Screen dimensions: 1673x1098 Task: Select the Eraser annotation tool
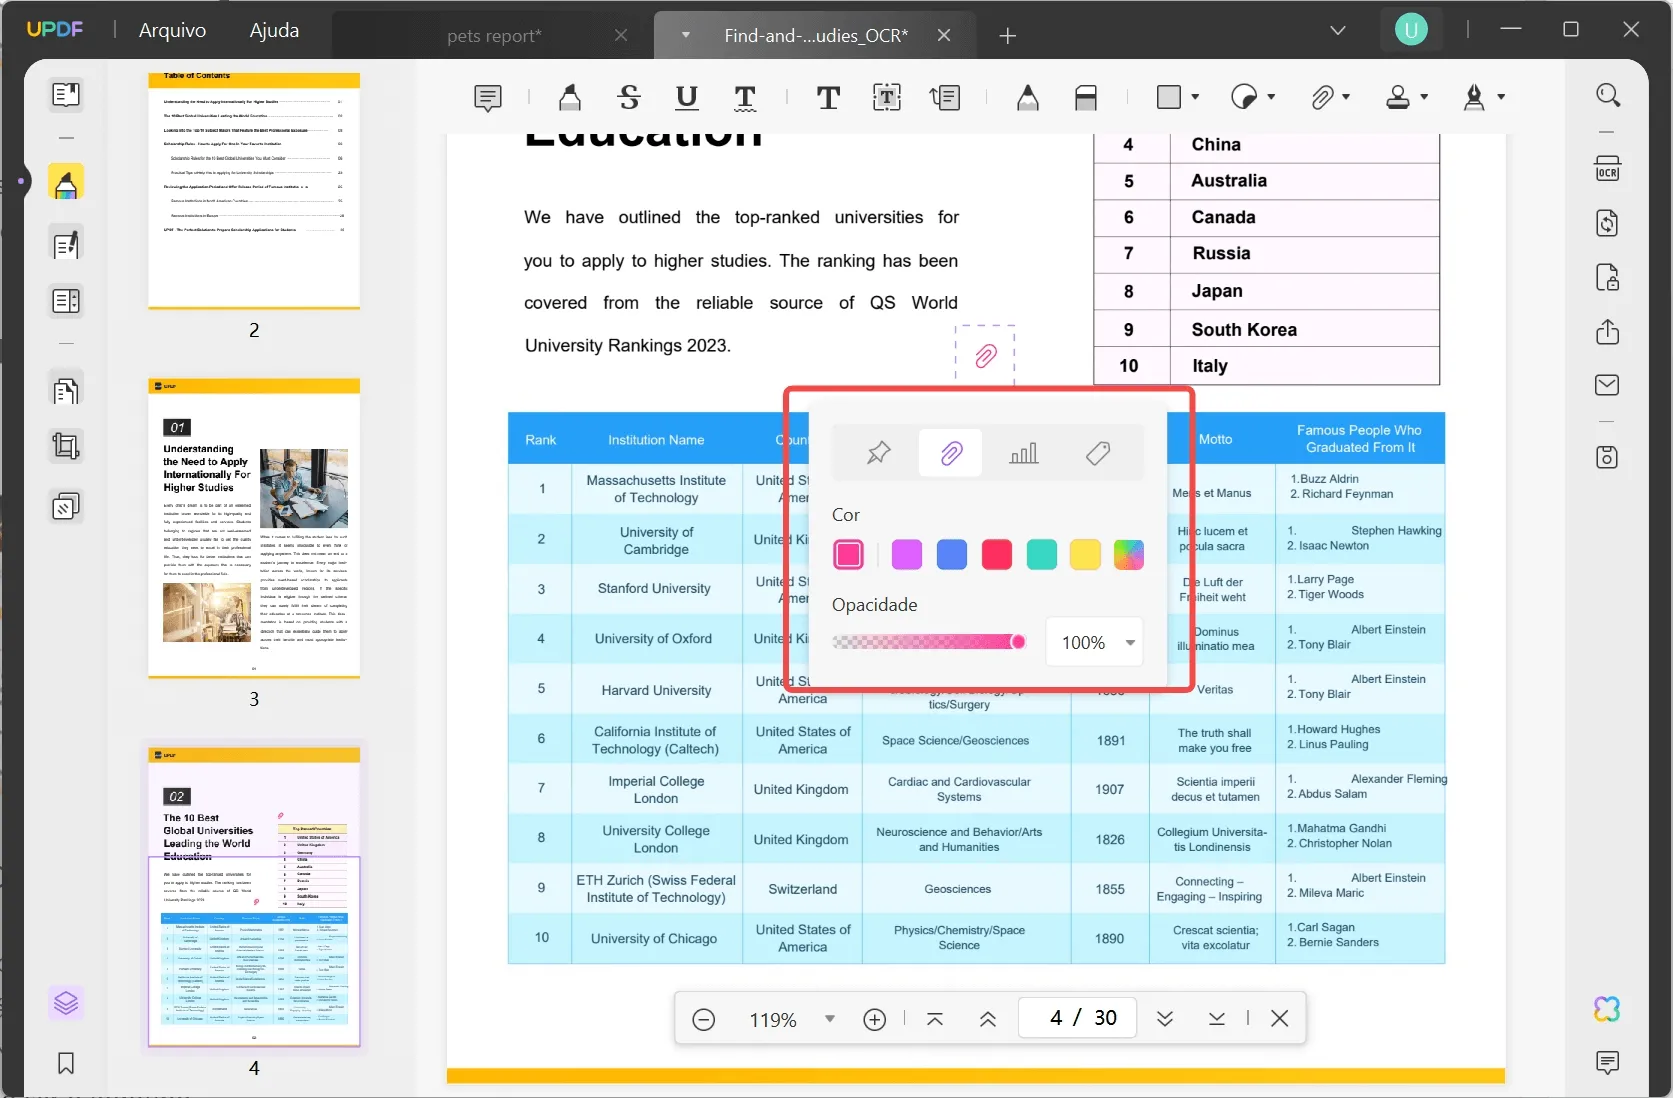pyautogui.click(x=1085, y=97)
